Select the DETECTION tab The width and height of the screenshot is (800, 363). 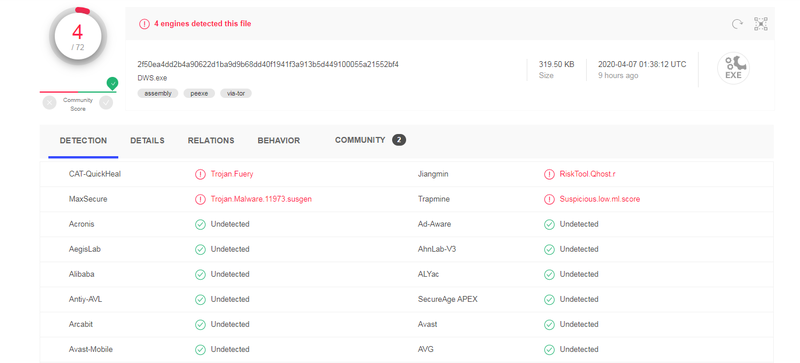pos(83,140)
